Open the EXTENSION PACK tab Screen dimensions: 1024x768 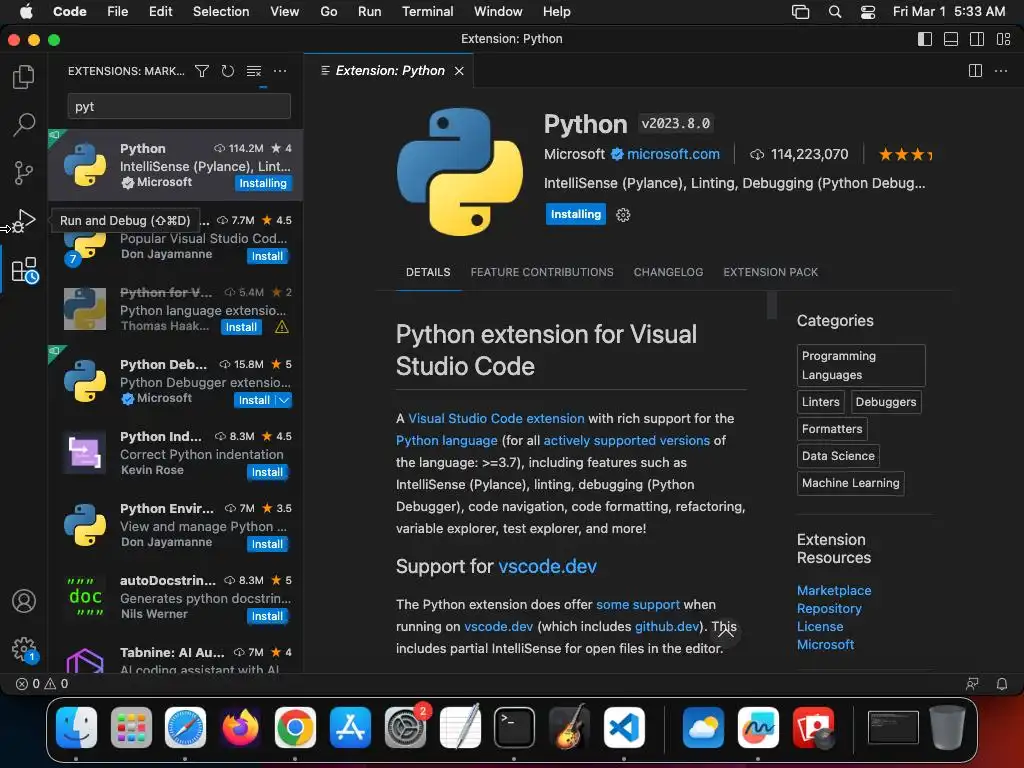click(770, 272)
